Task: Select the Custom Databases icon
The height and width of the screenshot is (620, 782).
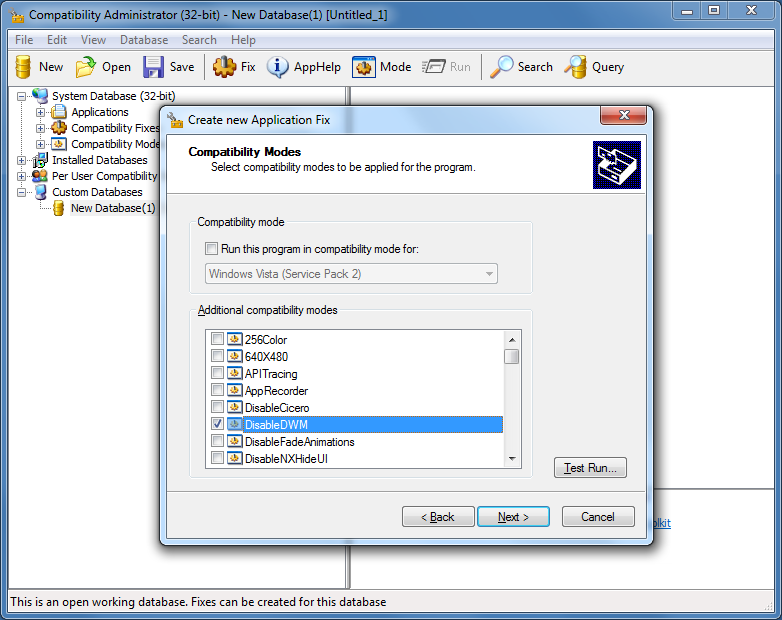Action: pos(40,192)
